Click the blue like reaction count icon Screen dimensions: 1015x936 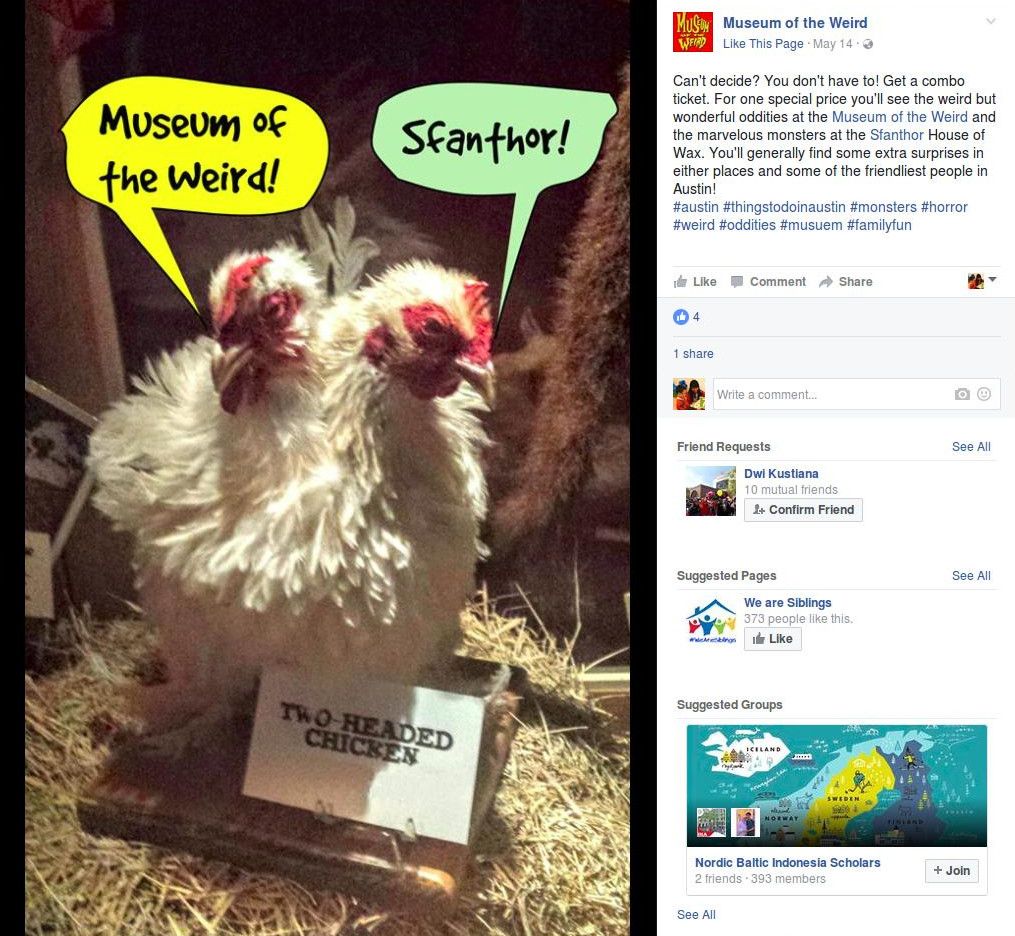coord(680,317)
